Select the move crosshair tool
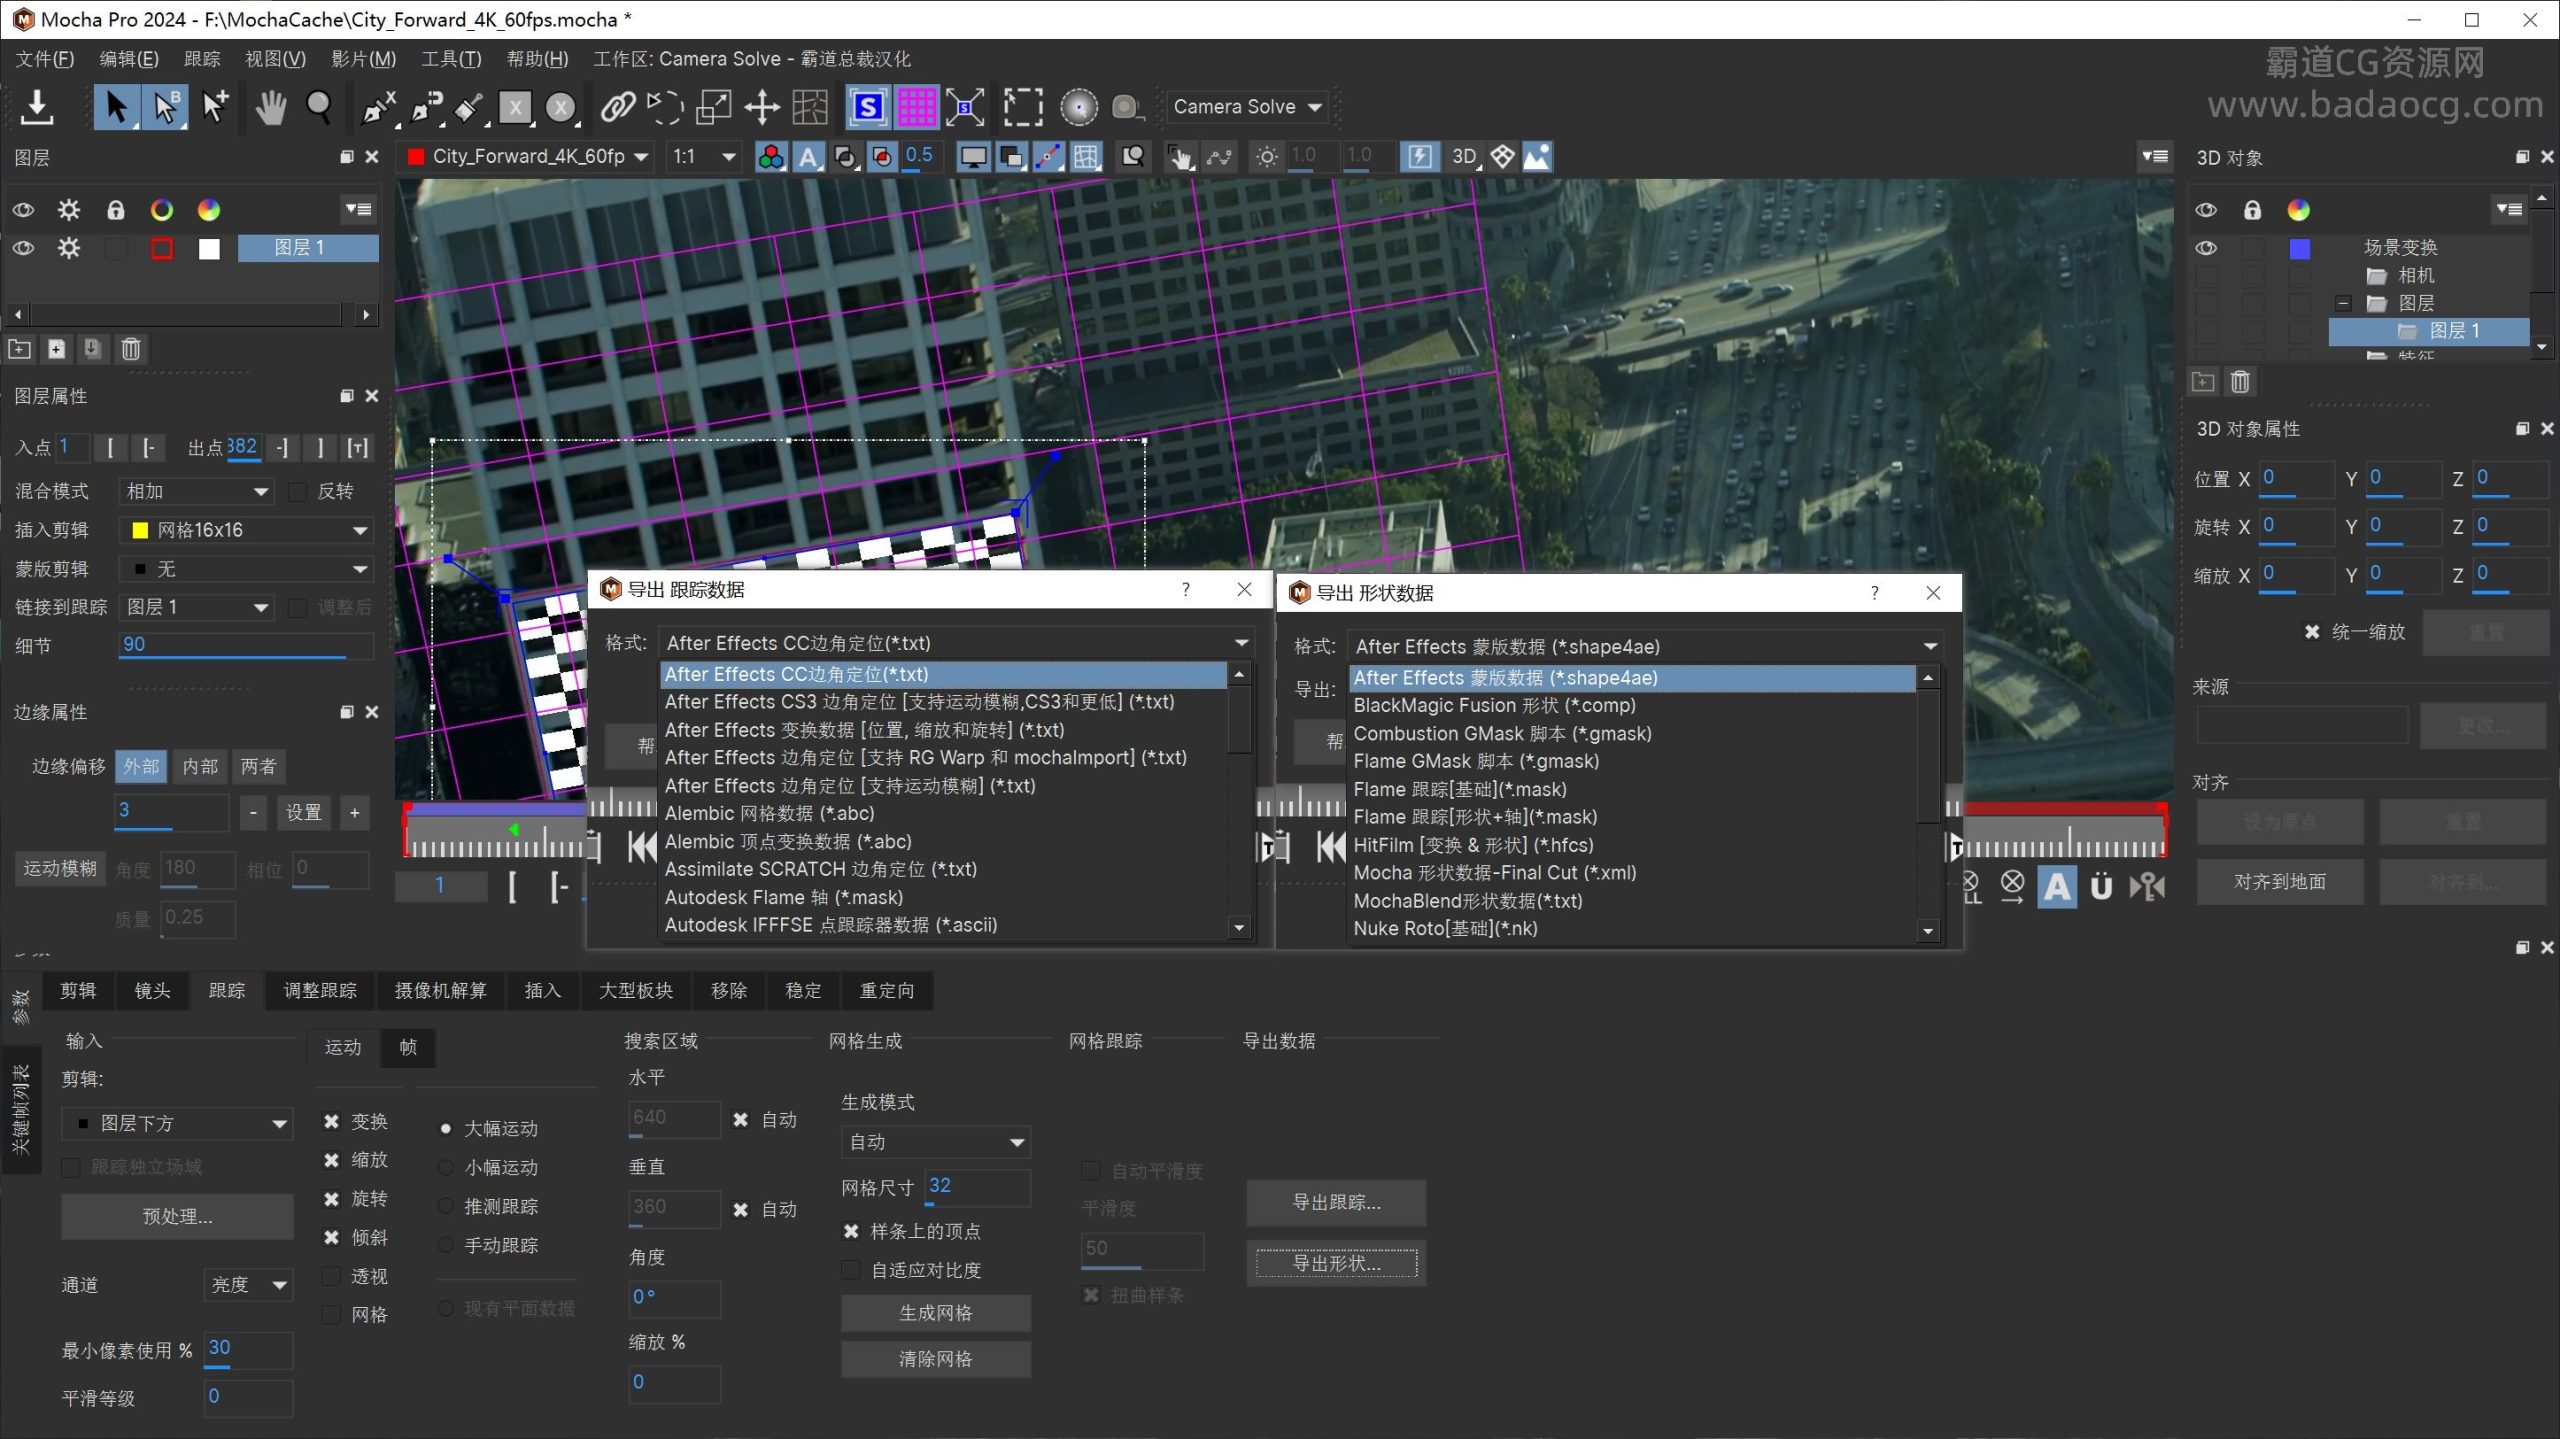Image resolution: width=2560 pixels, height=1439 pixels. coord(762,107)
